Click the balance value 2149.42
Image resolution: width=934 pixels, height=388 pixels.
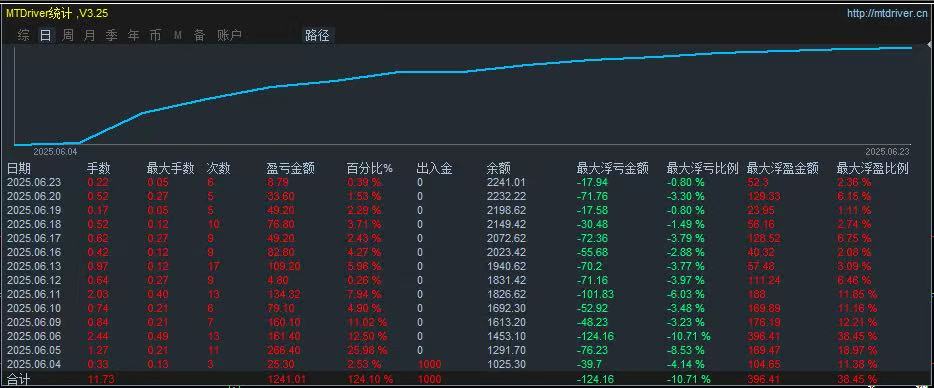point(506,224)
